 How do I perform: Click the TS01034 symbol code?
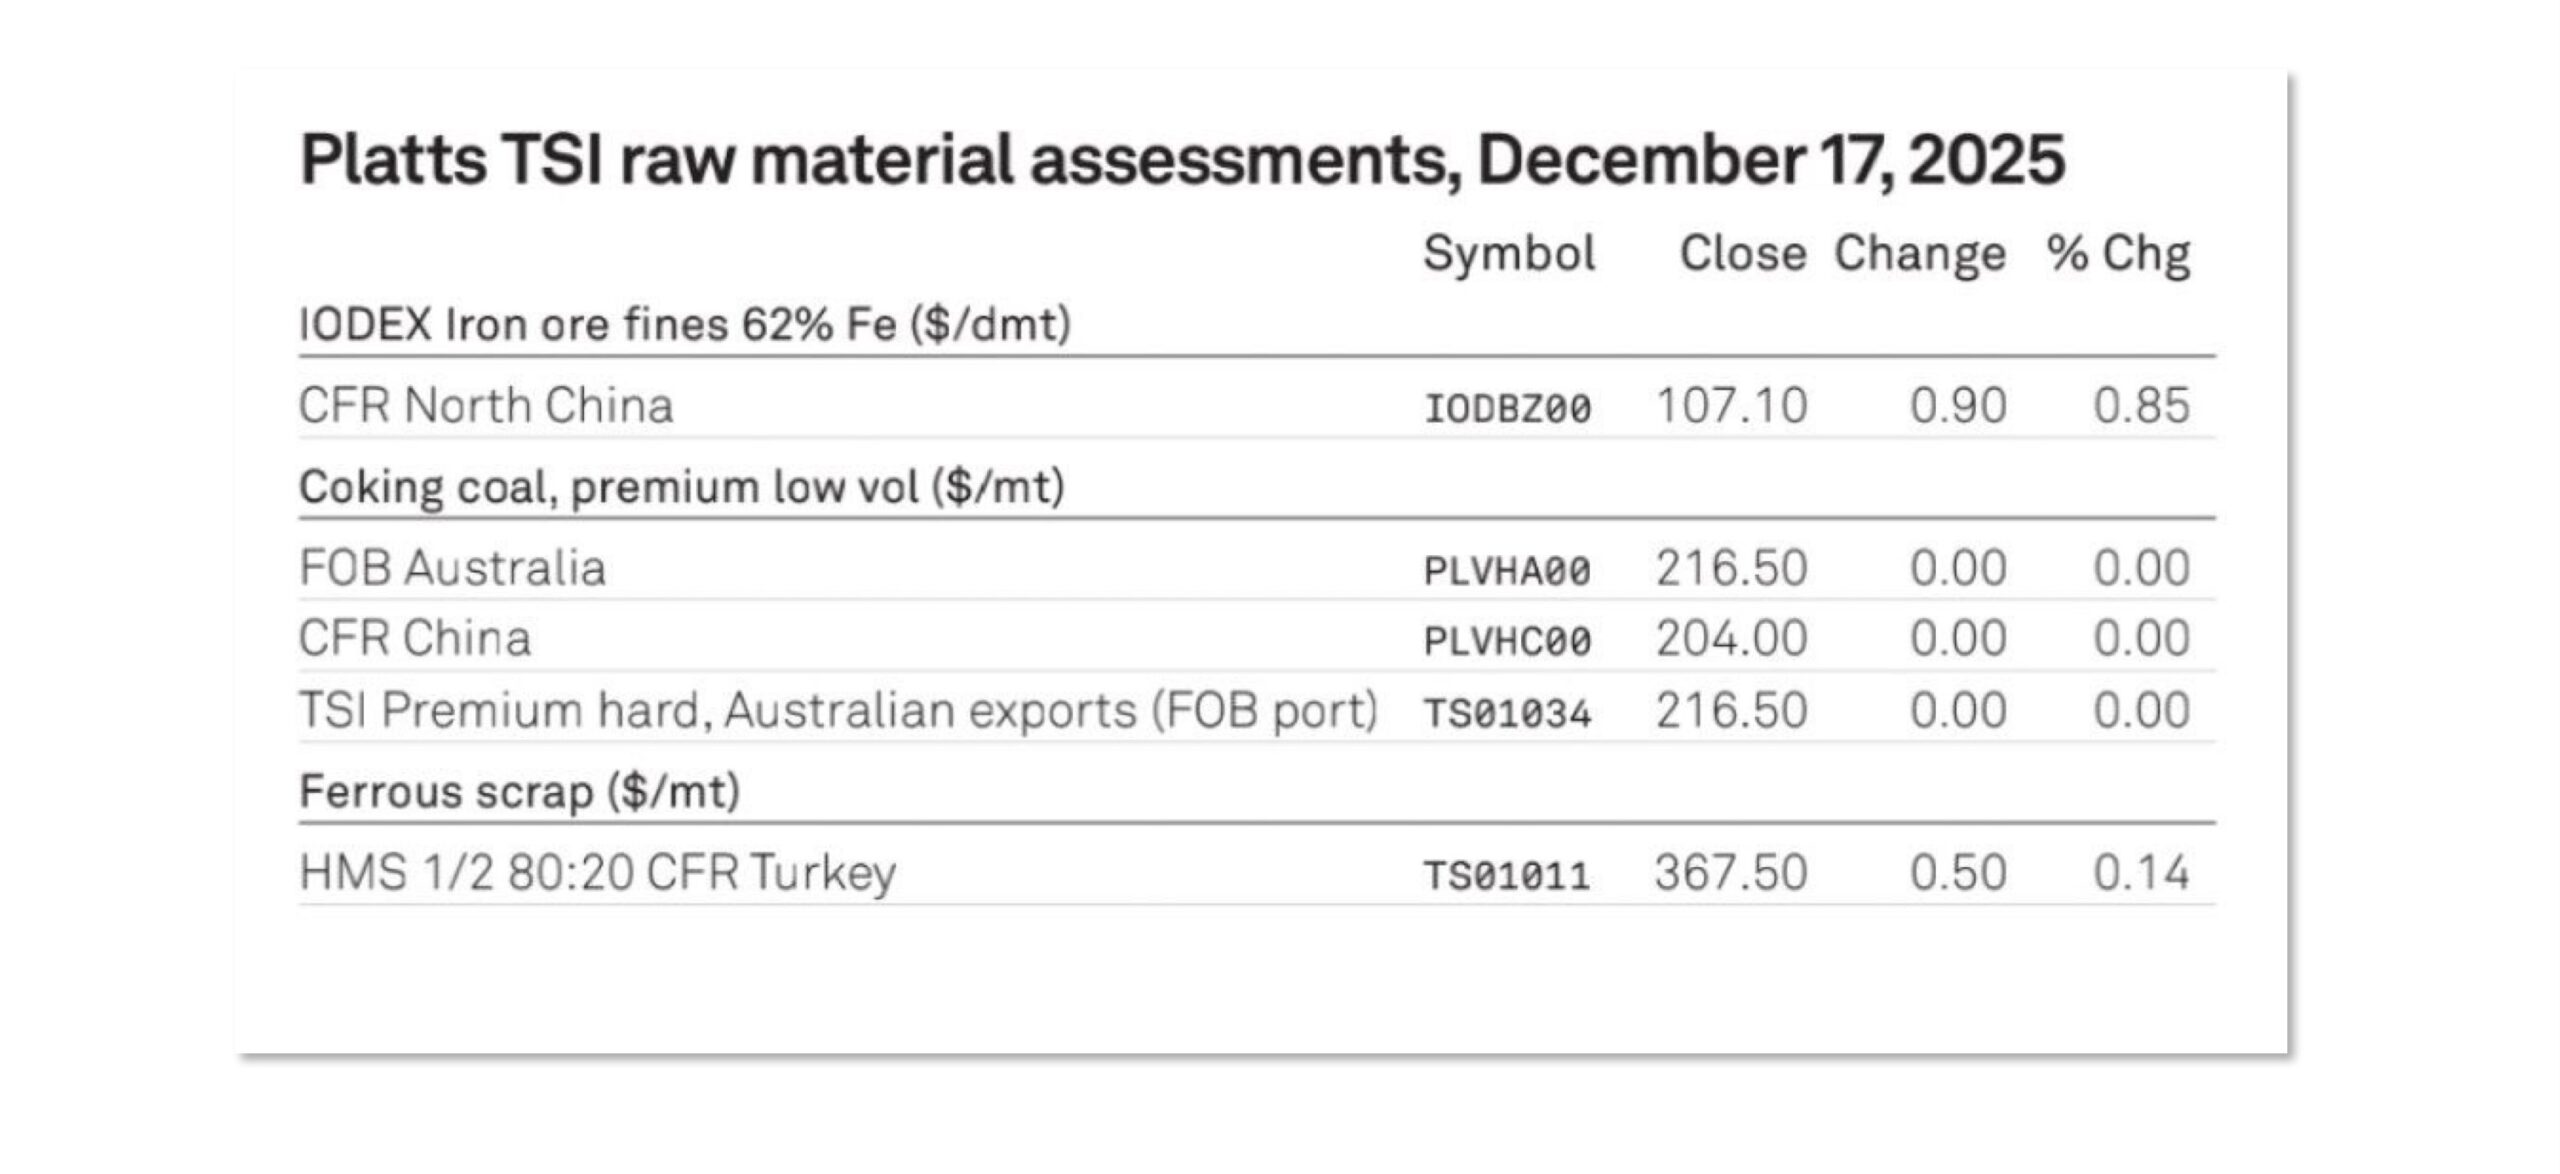(x=1507, y=713)
